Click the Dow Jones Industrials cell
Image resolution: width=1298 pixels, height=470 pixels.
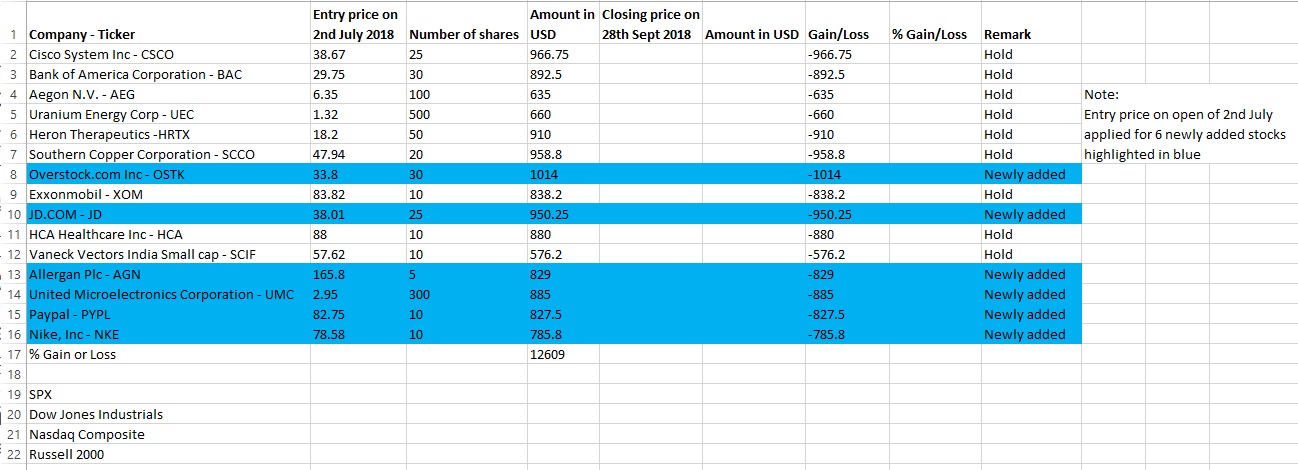pos(95,414)
